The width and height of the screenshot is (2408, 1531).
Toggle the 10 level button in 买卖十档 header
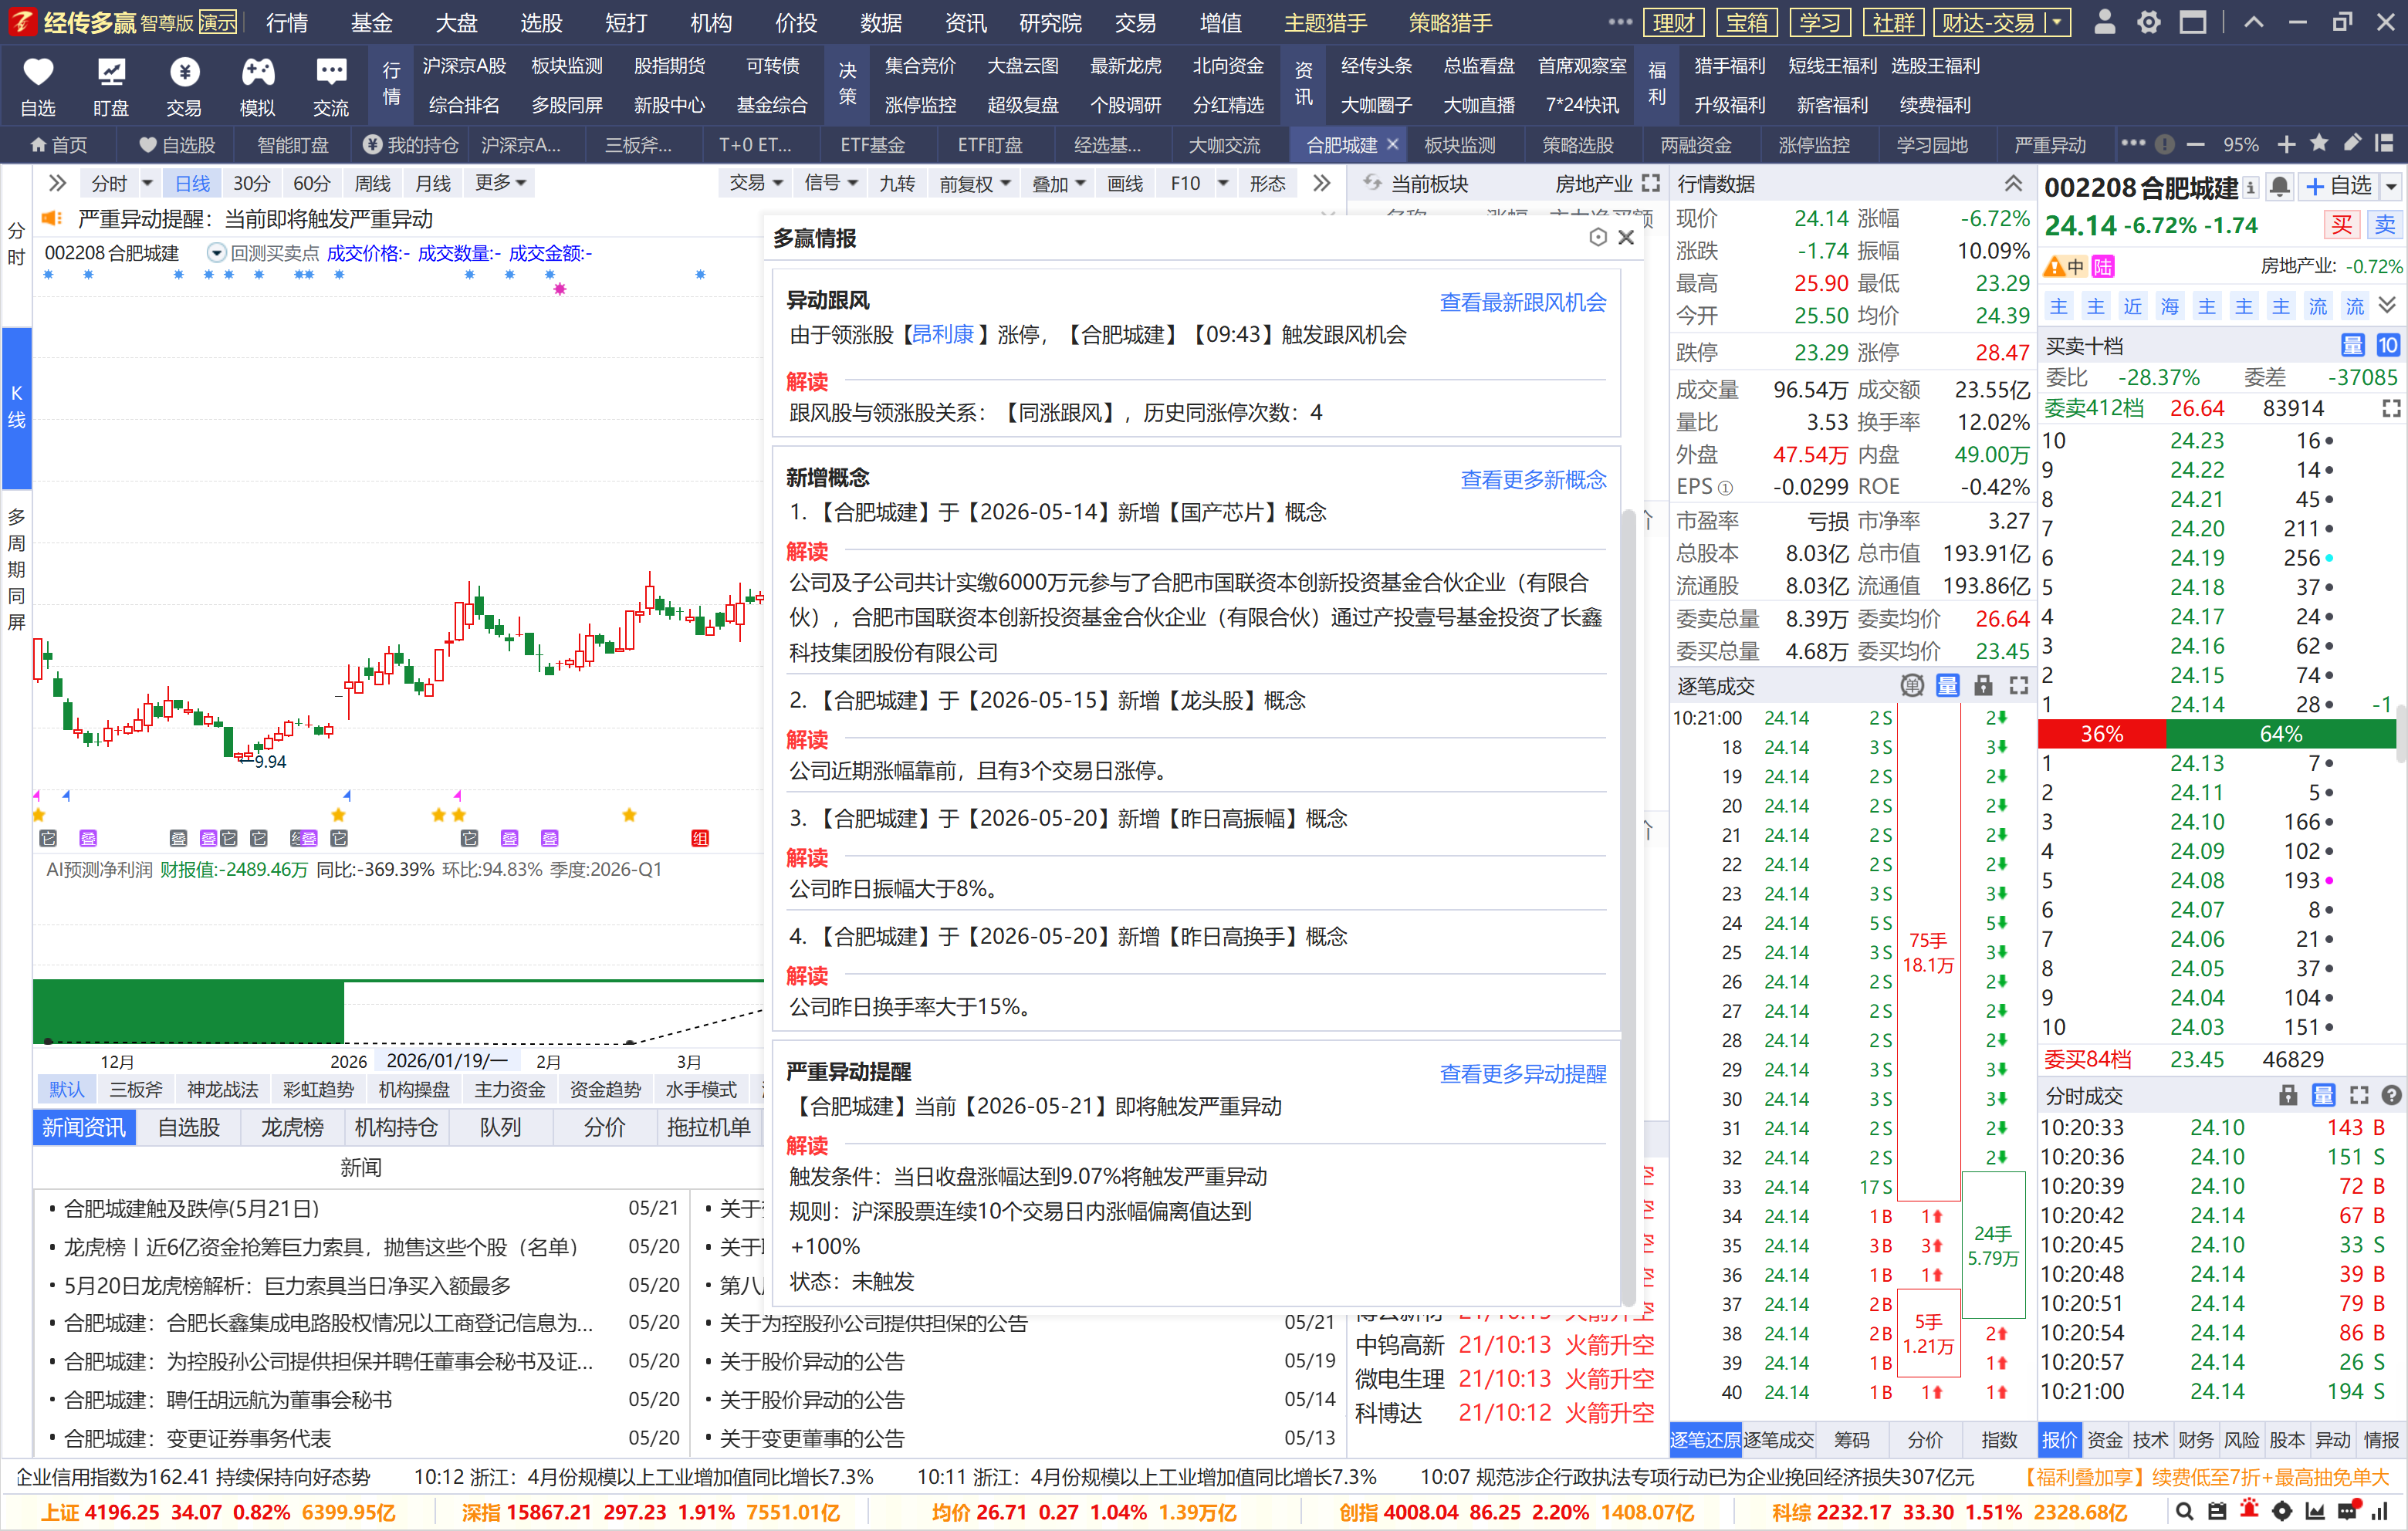coord(2387,346)
